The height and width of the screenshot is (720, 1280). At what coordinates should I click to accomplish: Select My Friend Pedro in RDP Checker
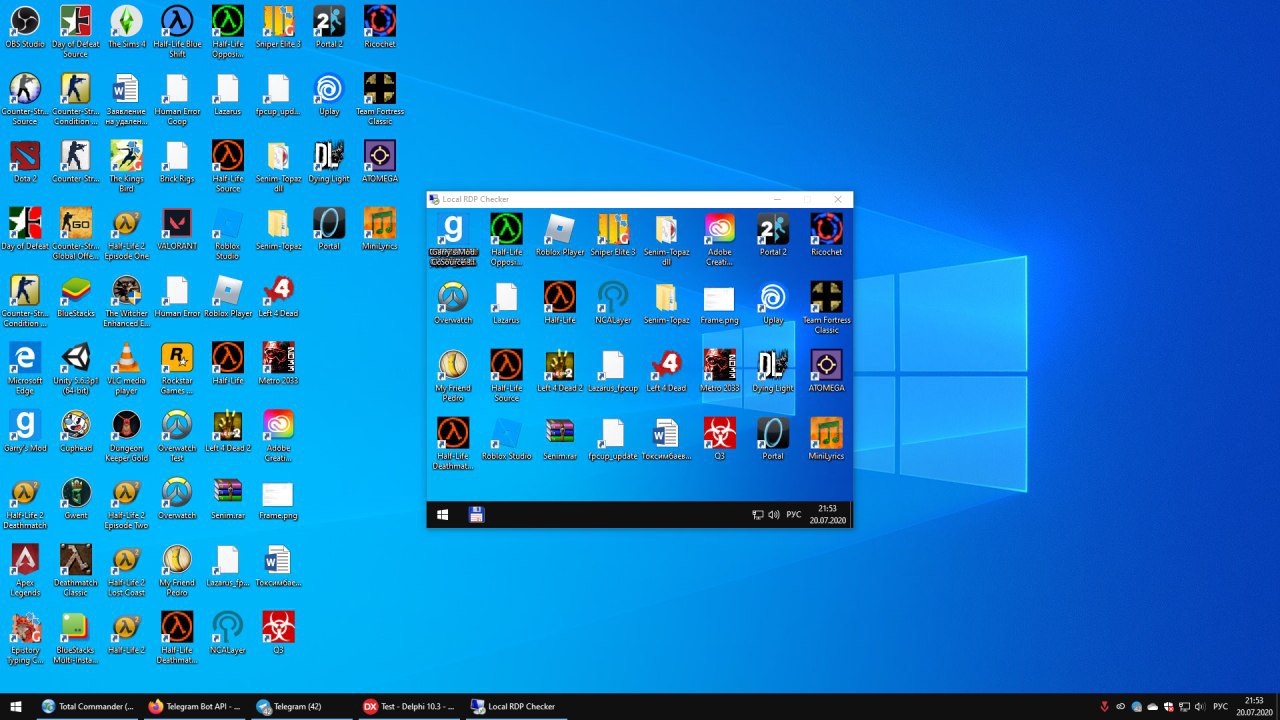tap(453, 376)
